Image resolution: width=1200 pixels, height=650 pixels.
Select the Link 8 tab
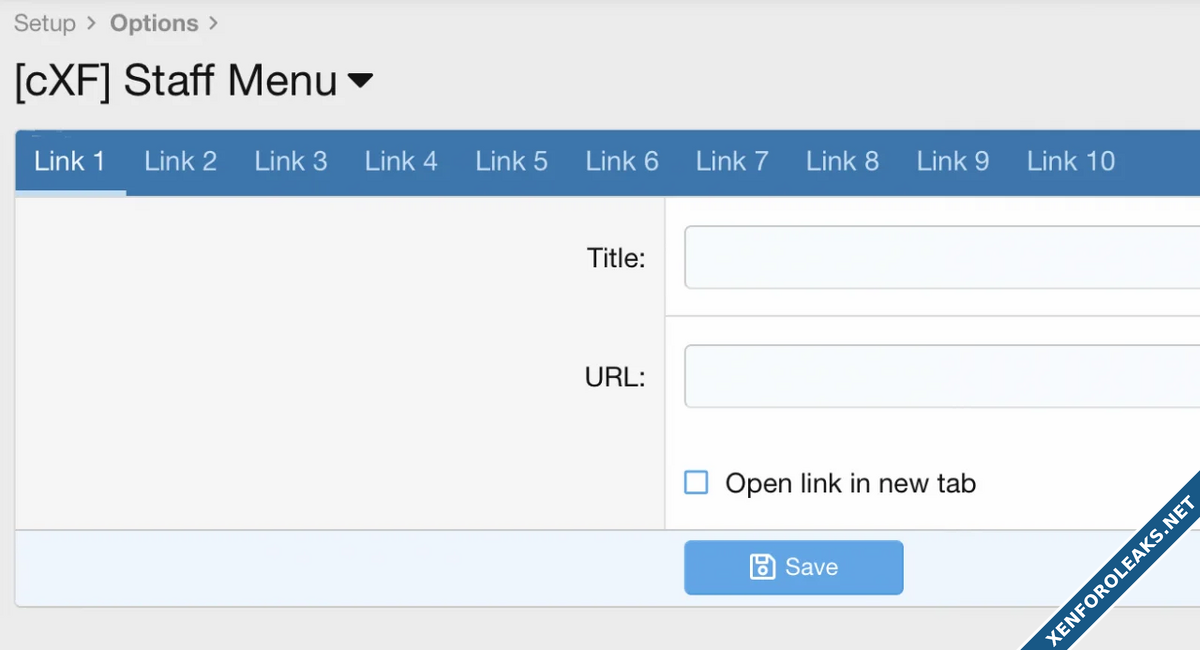pyautogui.click(x=842, y=161)
